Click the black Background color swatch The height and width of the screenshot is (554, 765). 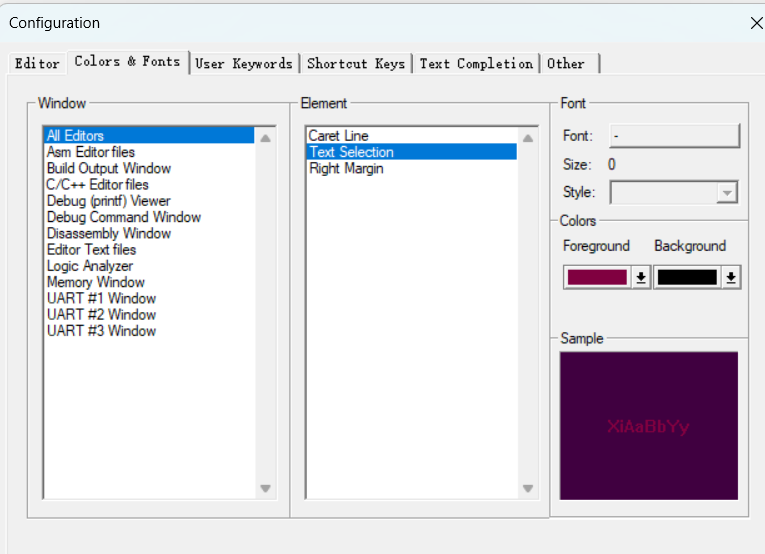[x=687, y=278]
